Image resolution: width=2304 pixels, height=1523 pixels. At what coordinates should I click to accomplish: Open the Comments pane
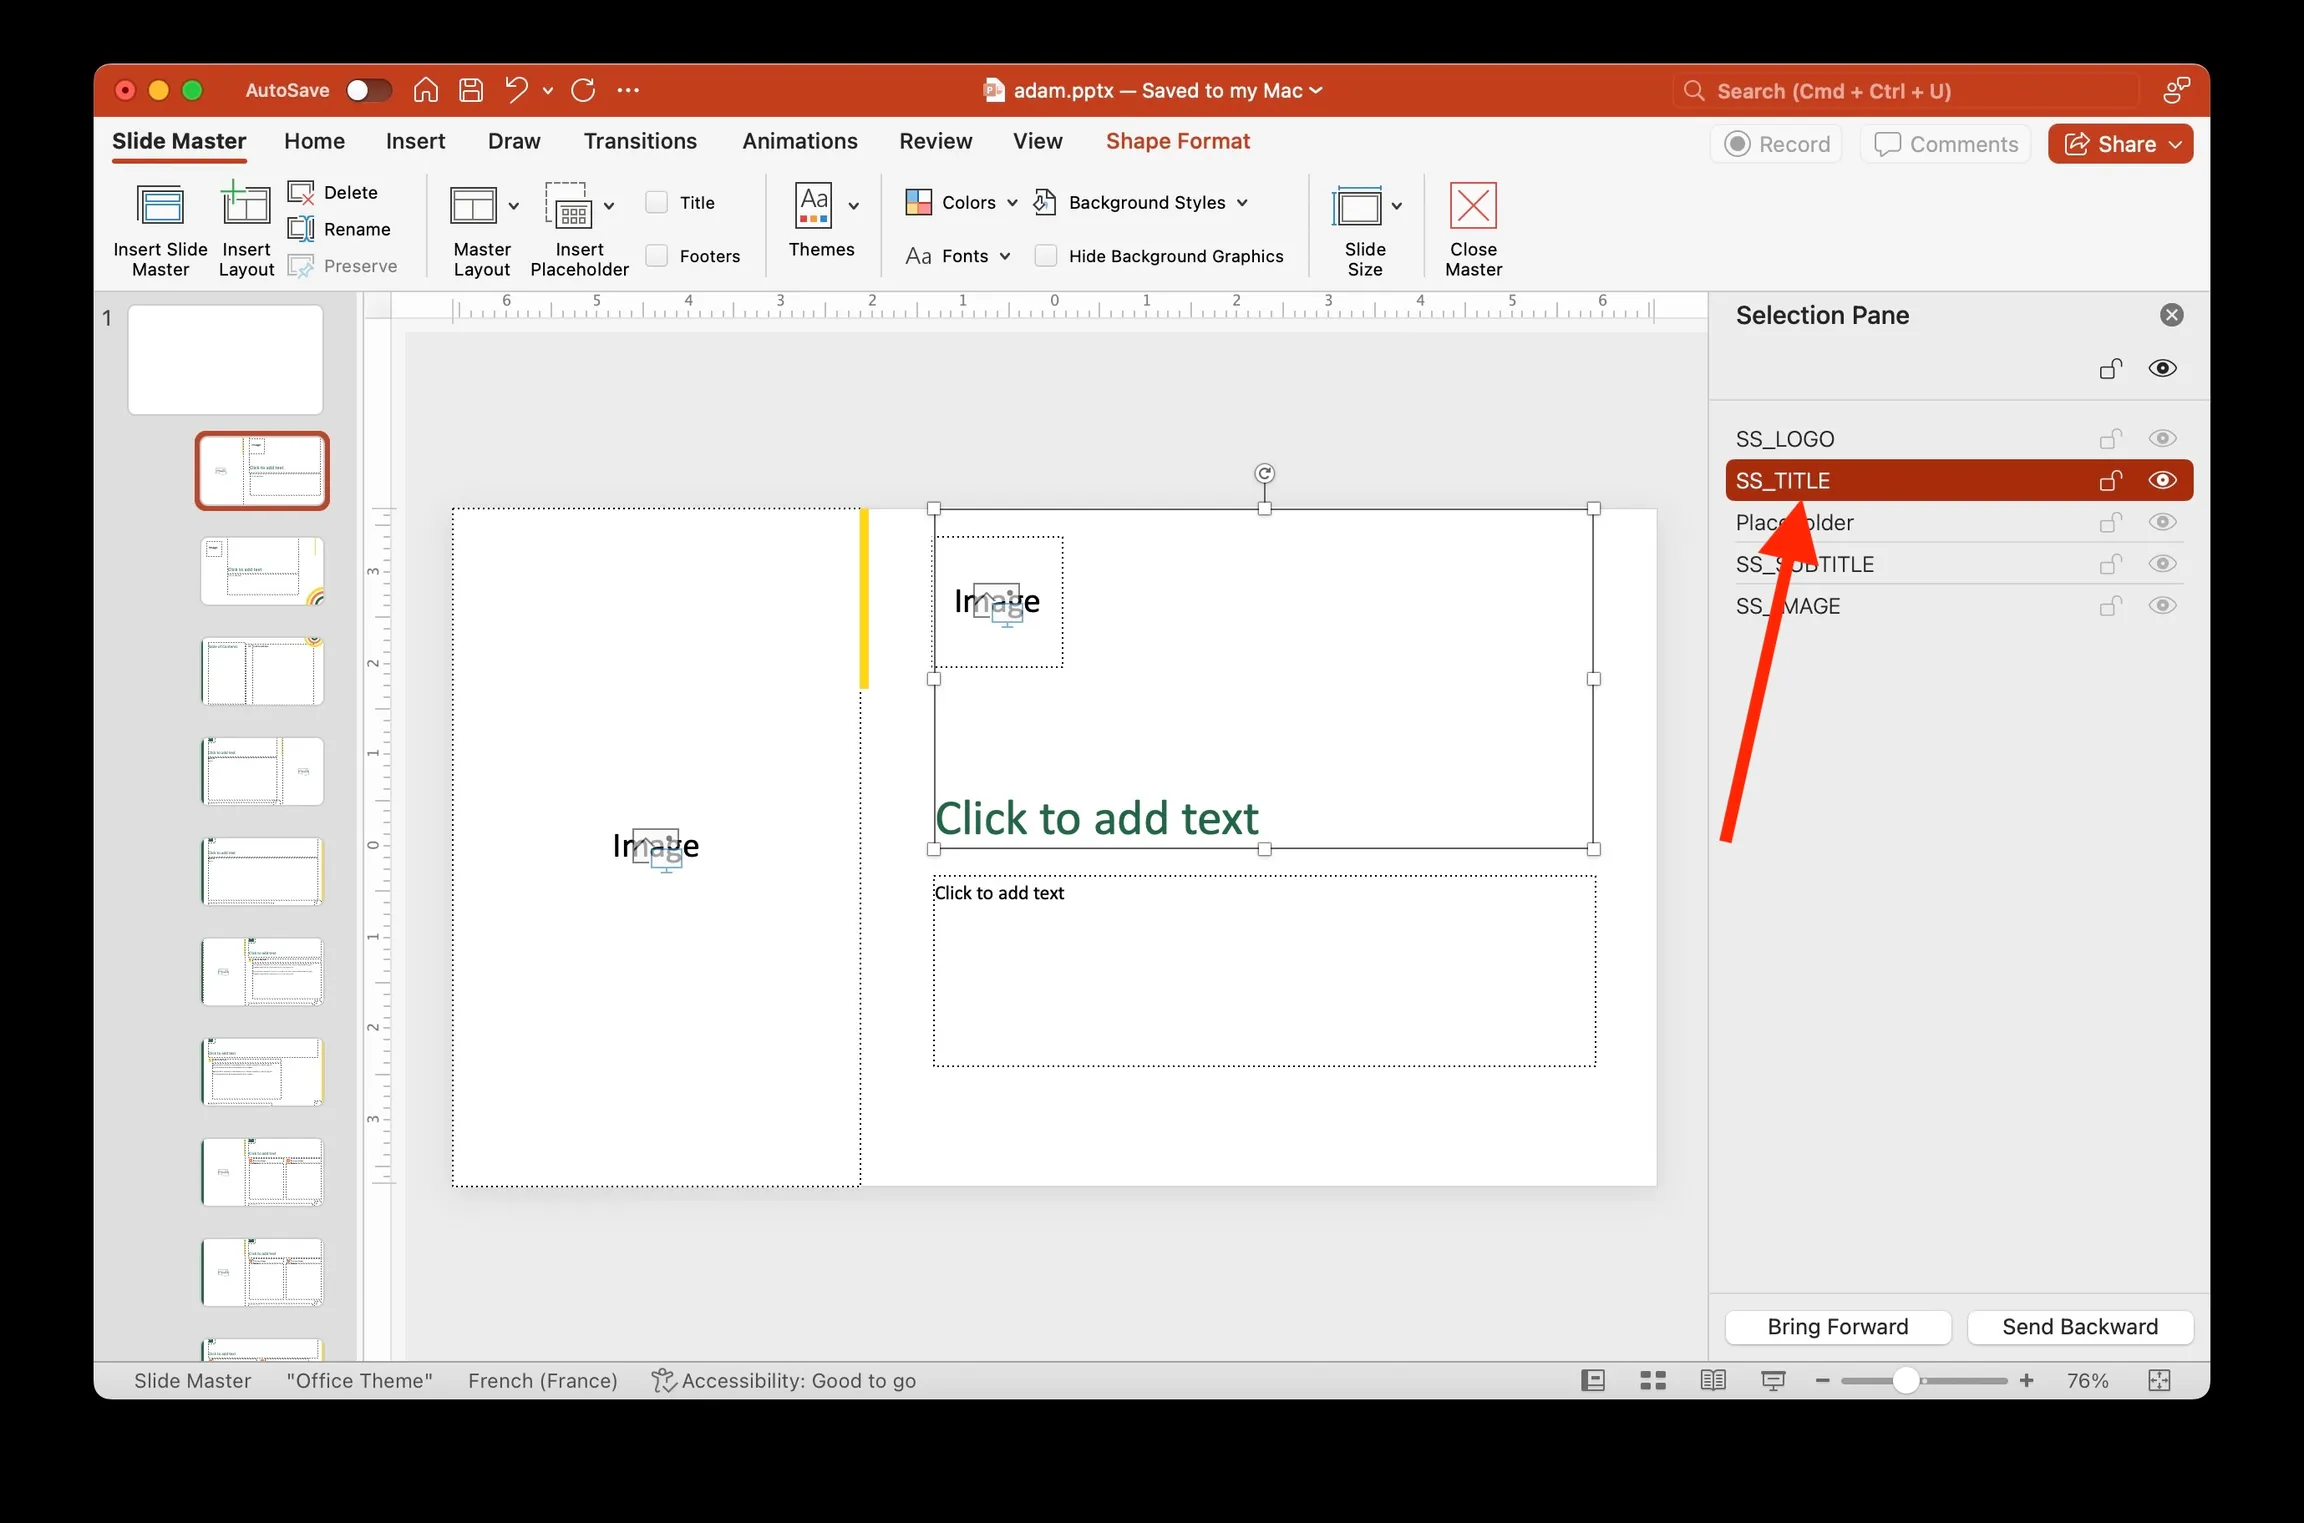(1945, 144)
